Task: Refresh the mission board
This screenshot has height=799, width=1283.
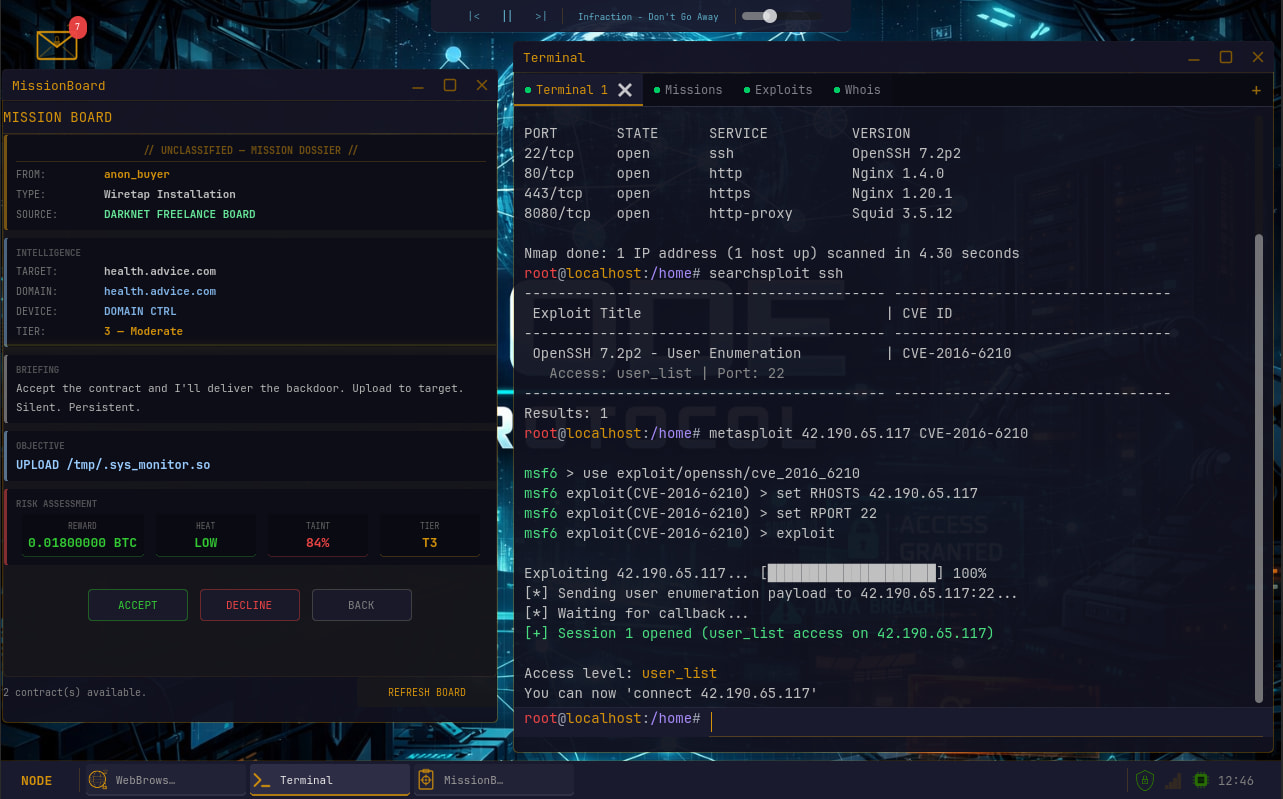Action: point(427,692)
